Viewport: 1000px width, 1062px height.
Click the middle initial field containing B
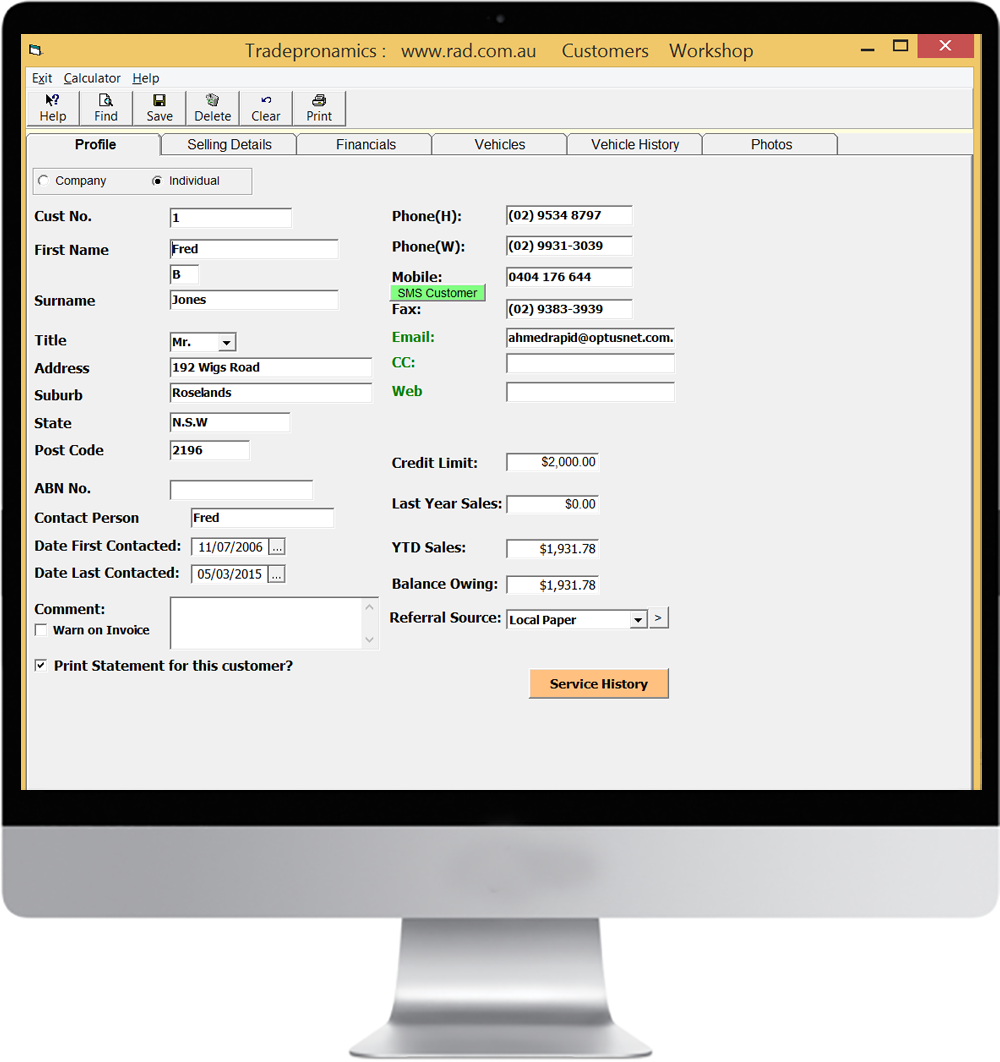click(x=184, y=274)
